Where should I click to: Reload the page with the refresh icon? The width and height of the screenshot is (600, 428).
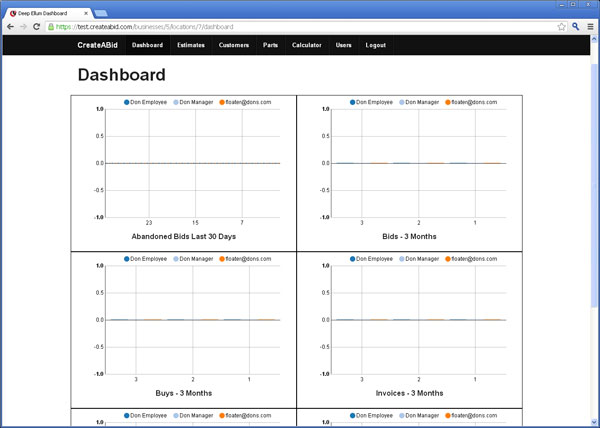(x=38, y=27)
